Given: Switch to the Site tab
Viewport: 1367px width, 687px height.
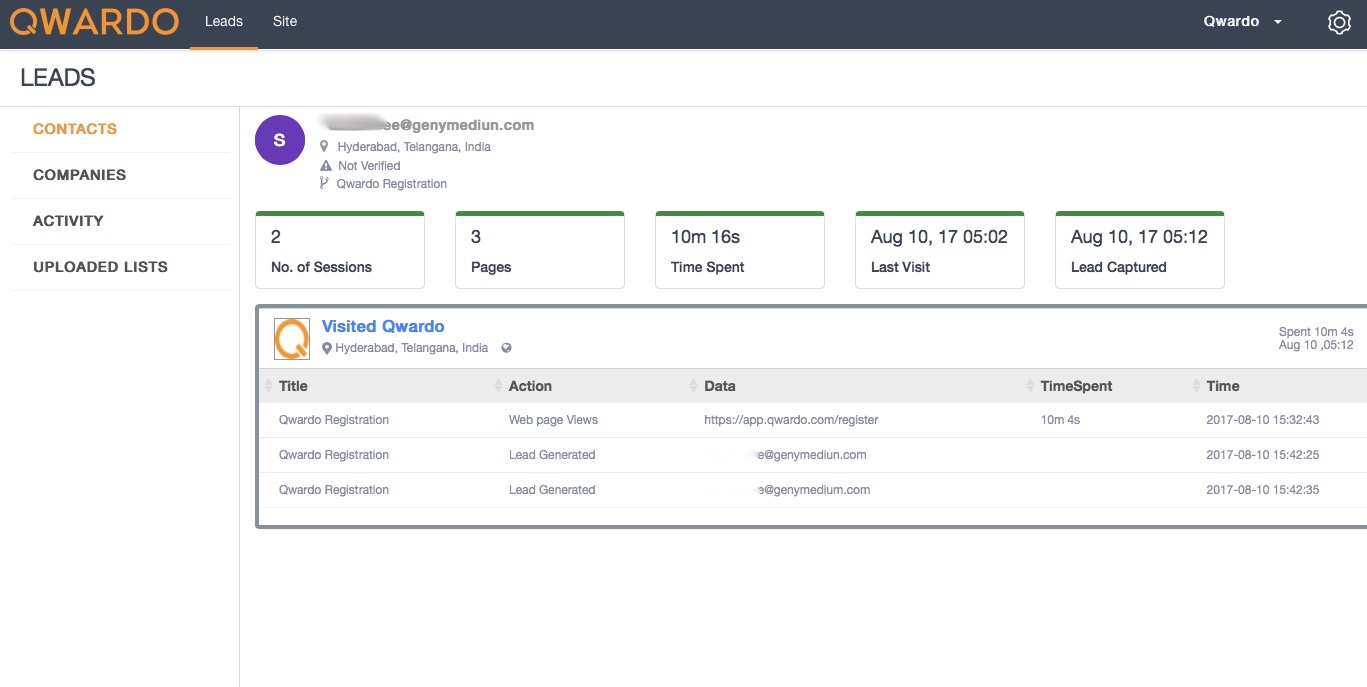Looking at the screenshot, I should pyautogui.click(x=285, y=21).
